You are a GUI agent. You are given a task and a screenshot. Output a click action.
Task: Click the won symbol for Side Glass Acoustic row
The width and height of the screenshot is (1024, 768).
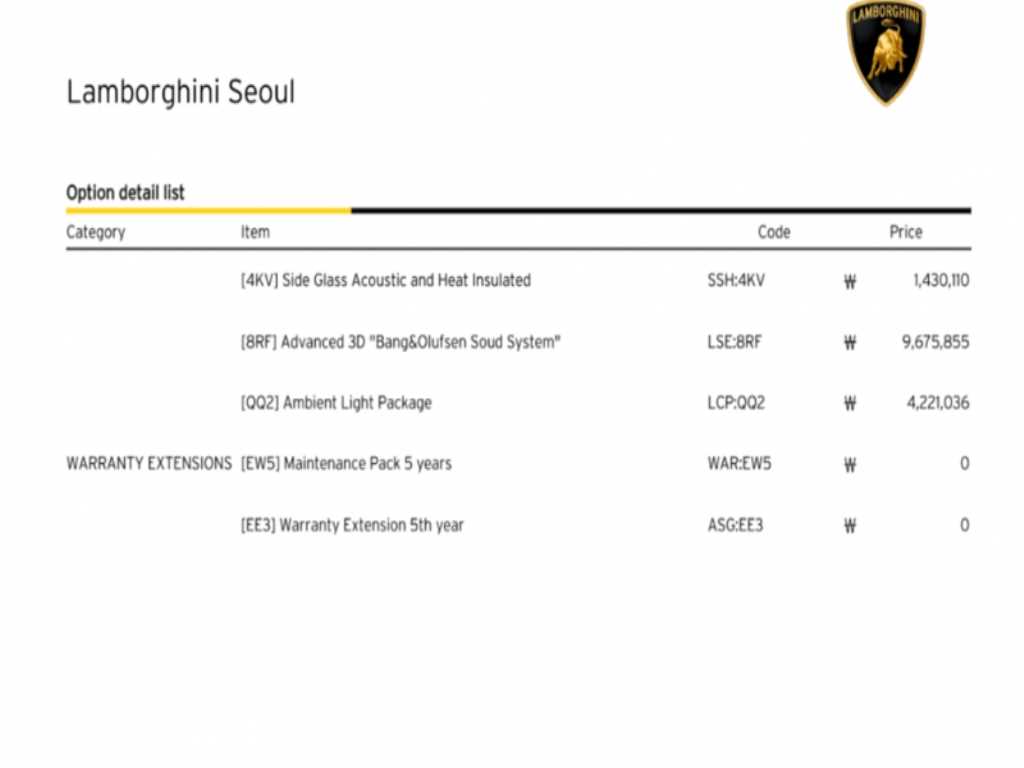point(850,282)
